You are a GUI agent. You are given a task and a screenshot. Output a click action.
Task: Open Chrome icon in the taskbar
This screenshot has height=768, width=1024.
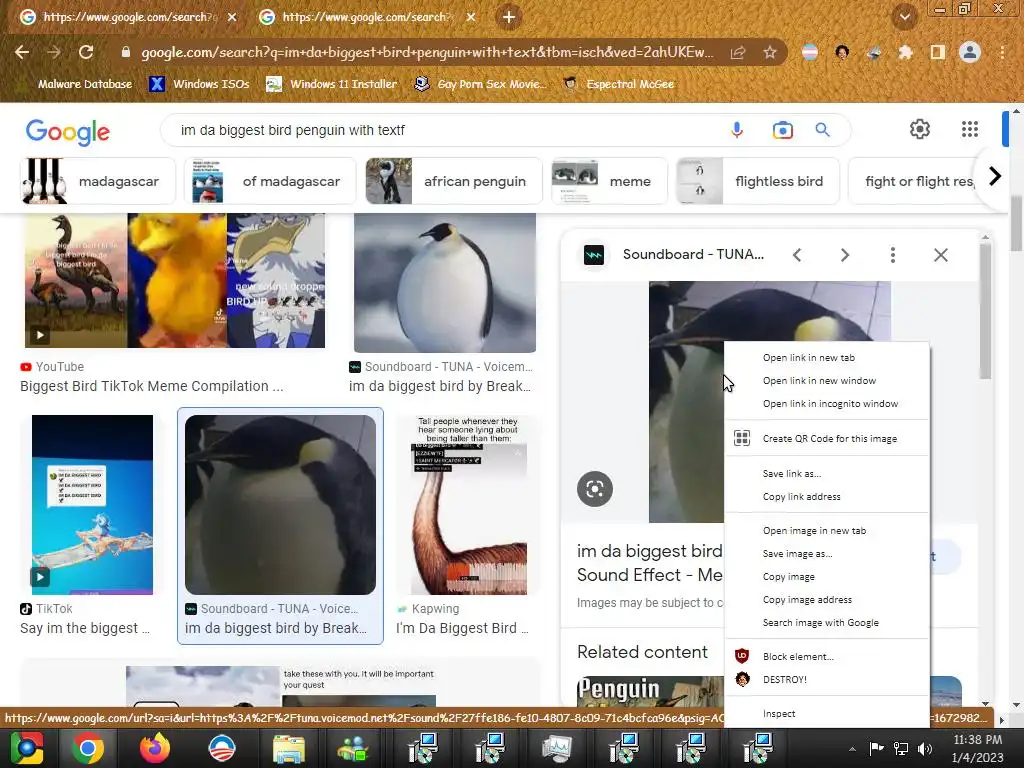(88, 748)
